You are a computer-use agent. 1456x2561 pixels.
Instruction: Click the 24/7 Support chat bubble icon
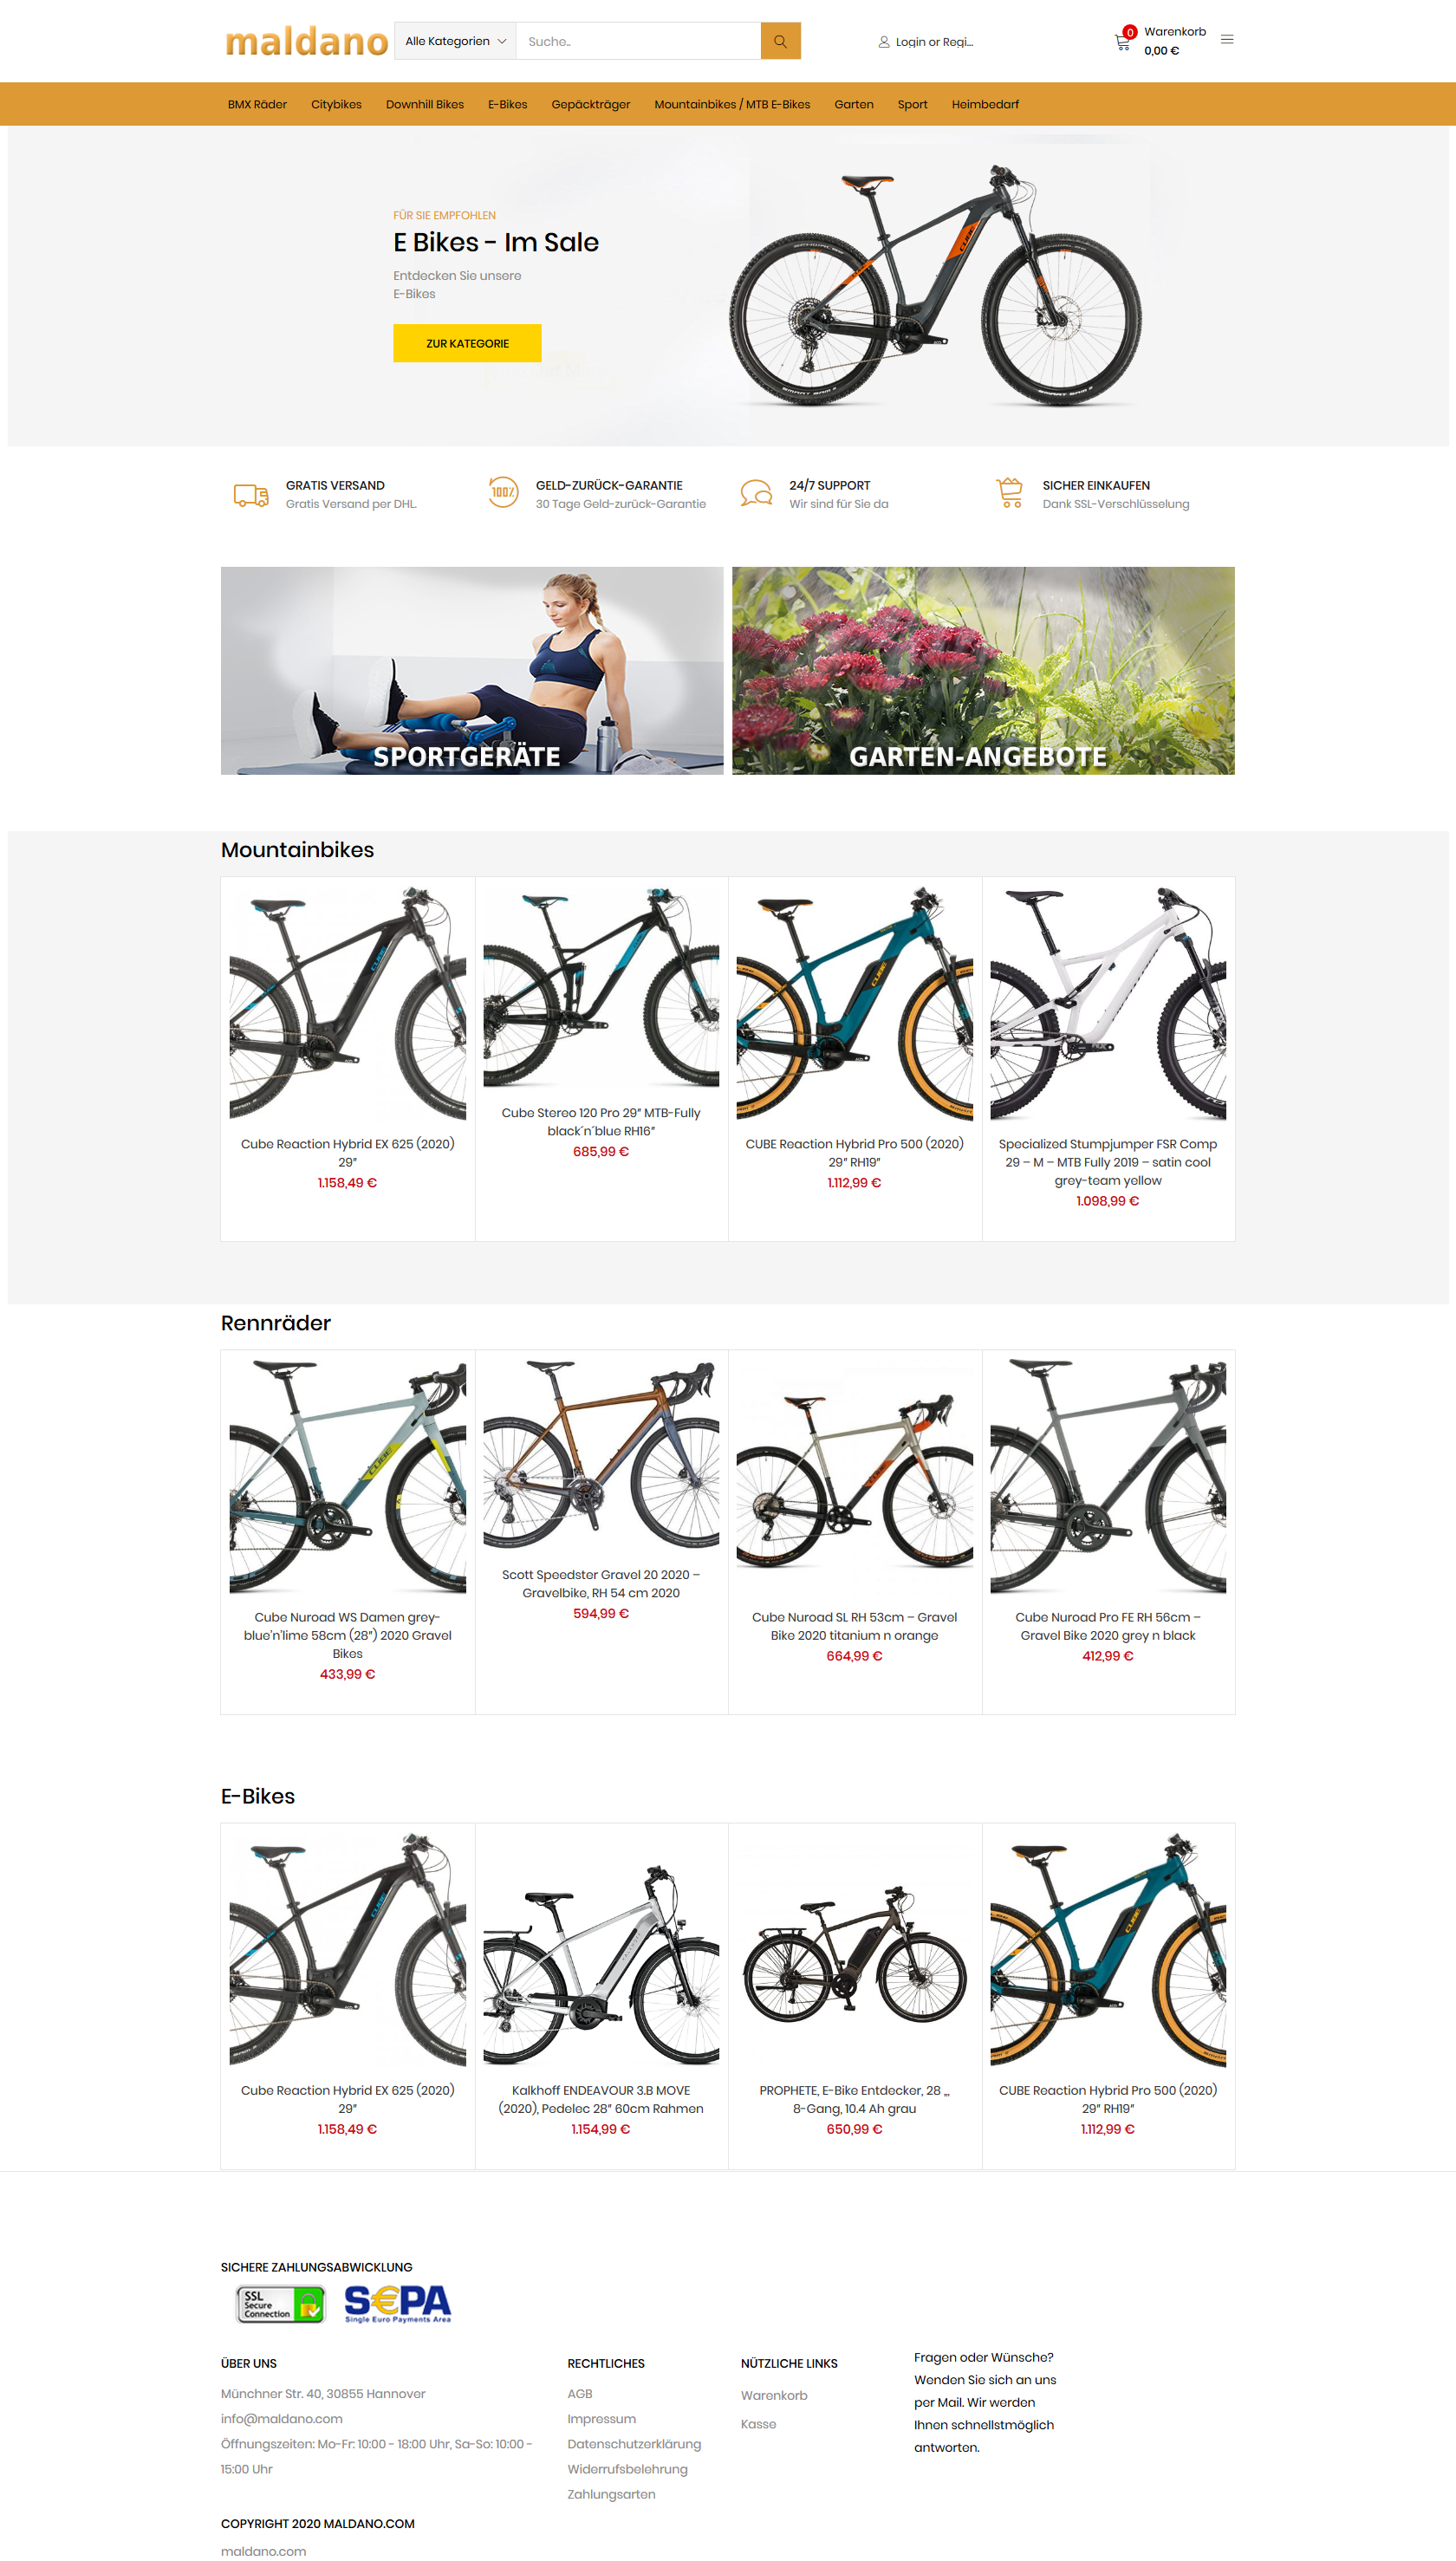756,493
